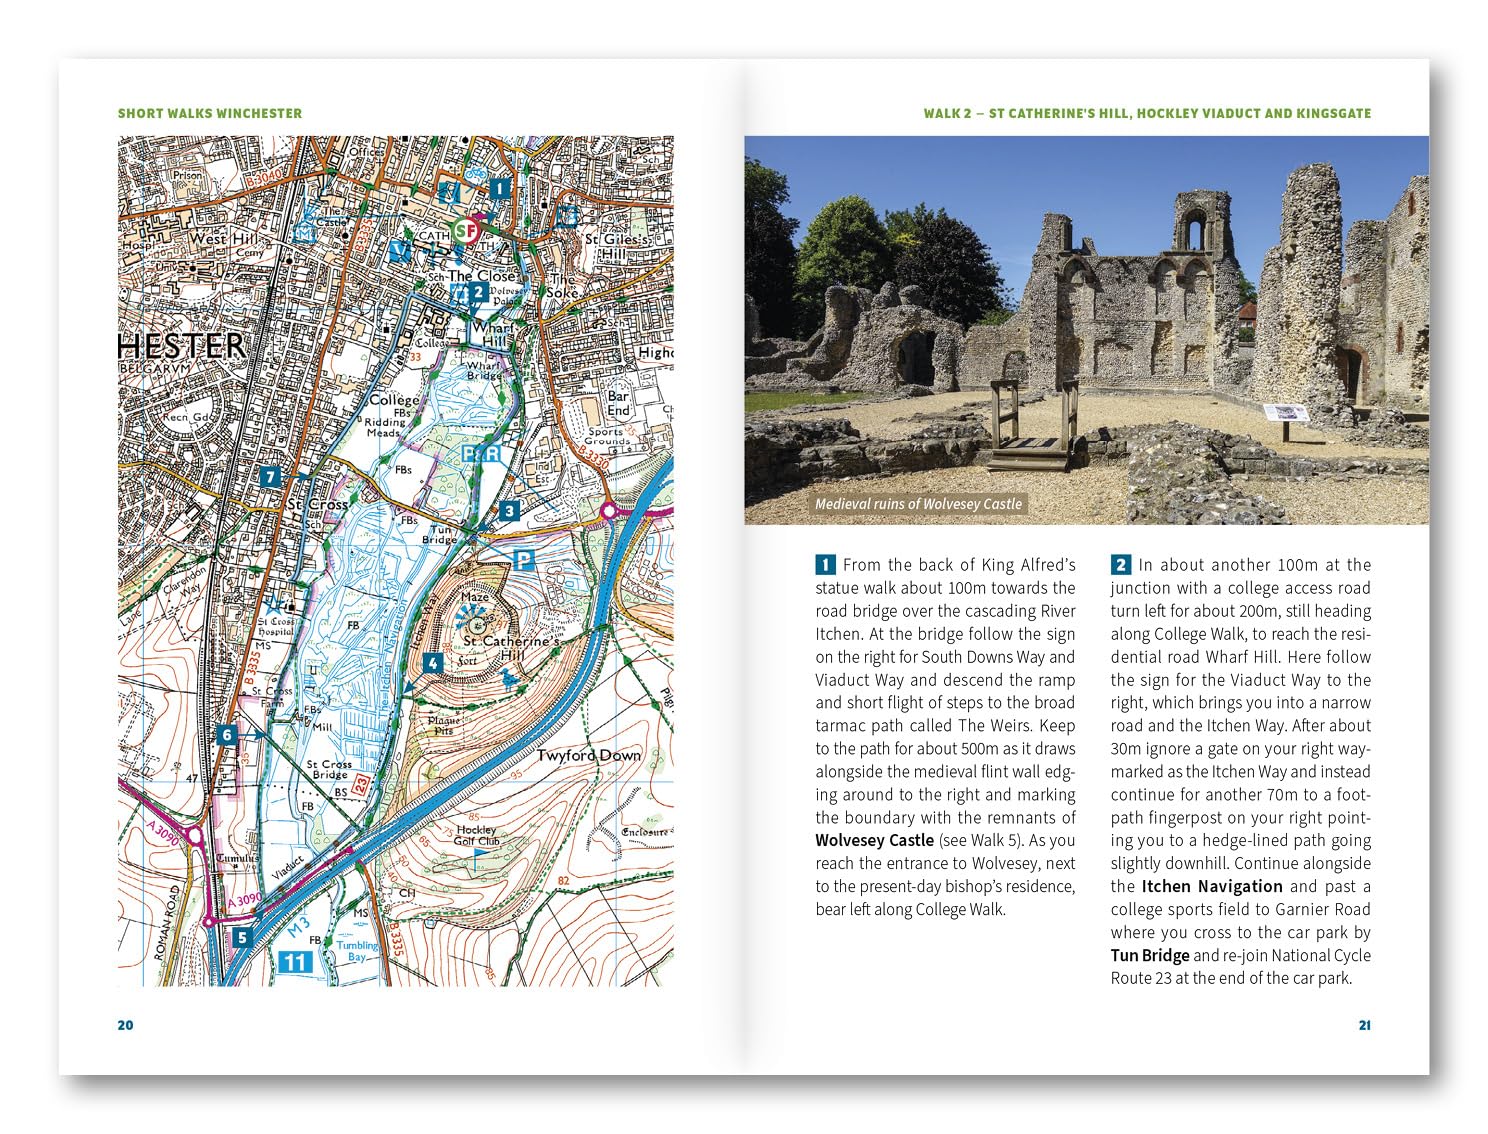Select waypoint 1 marker on the map
Viewport: 1488px width, 1134px height.
tap(499, 188)
